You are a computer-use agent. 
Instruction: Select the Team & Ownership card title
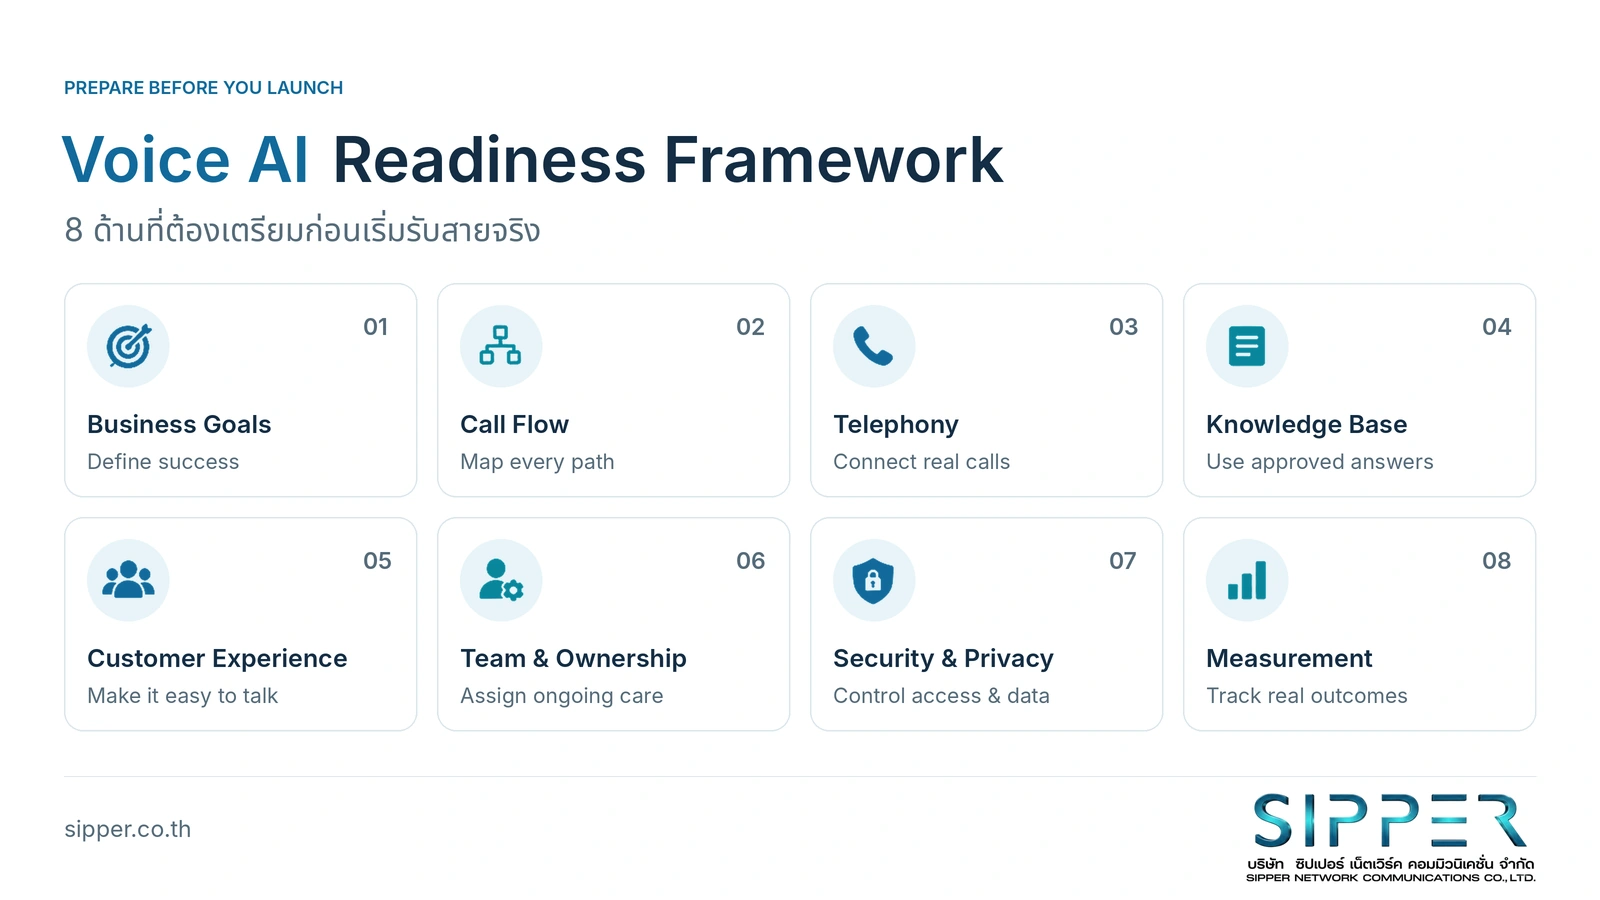[573, 659]
